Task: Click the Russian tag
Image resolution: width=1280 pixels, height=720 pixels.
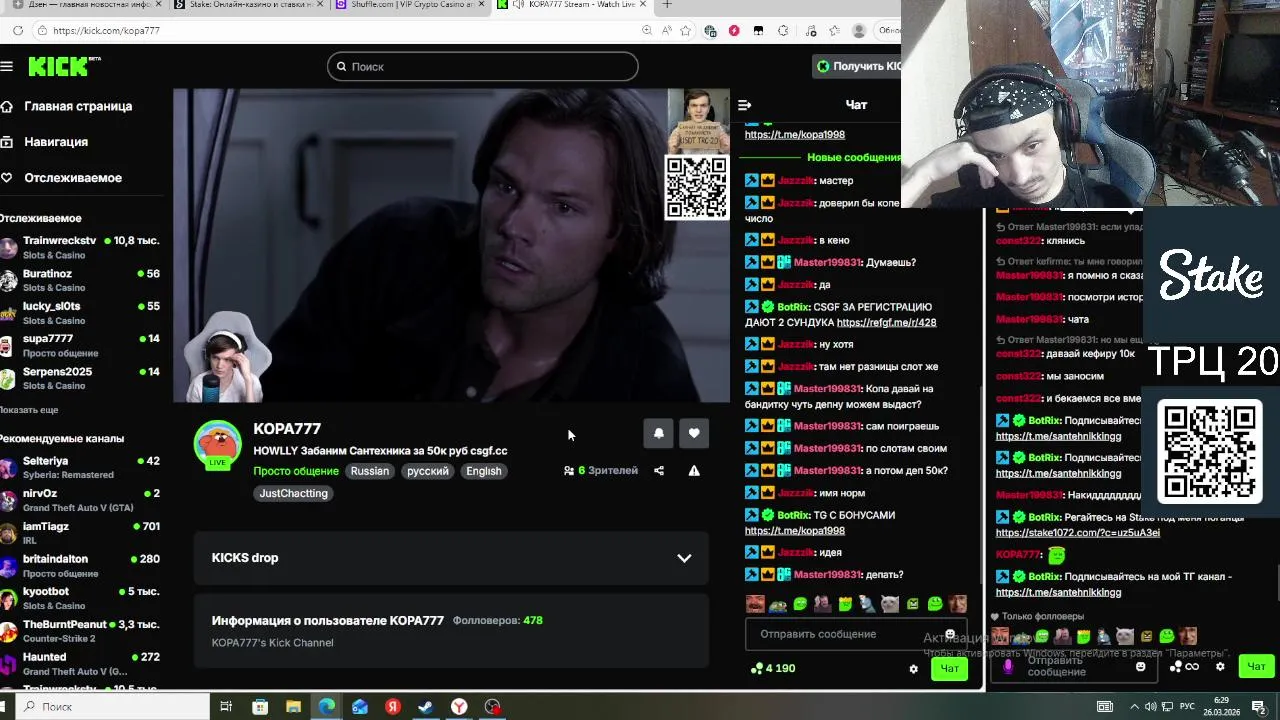Action: (370, 471)
